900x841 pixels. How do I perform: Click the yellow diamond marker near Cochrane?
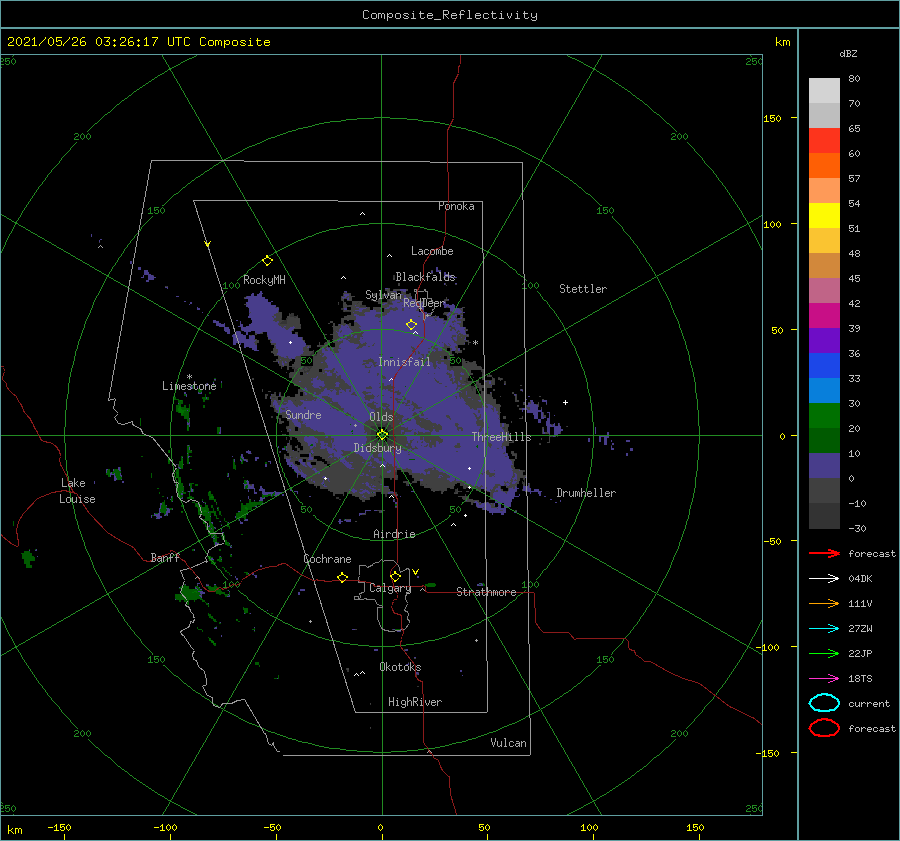click(x=342, y=577)
